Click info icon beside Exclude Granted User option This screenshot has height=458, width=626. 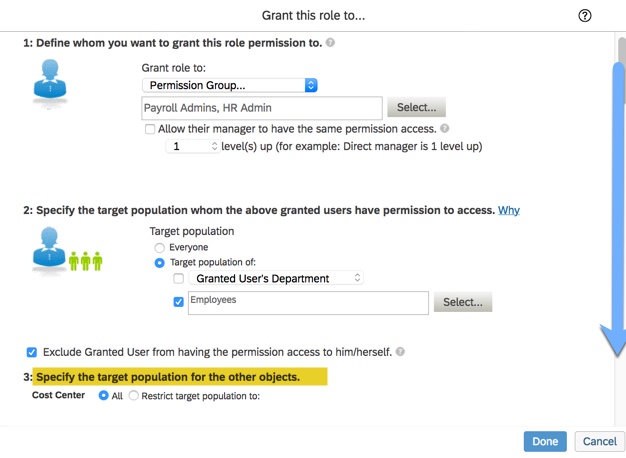pos(400,352)
